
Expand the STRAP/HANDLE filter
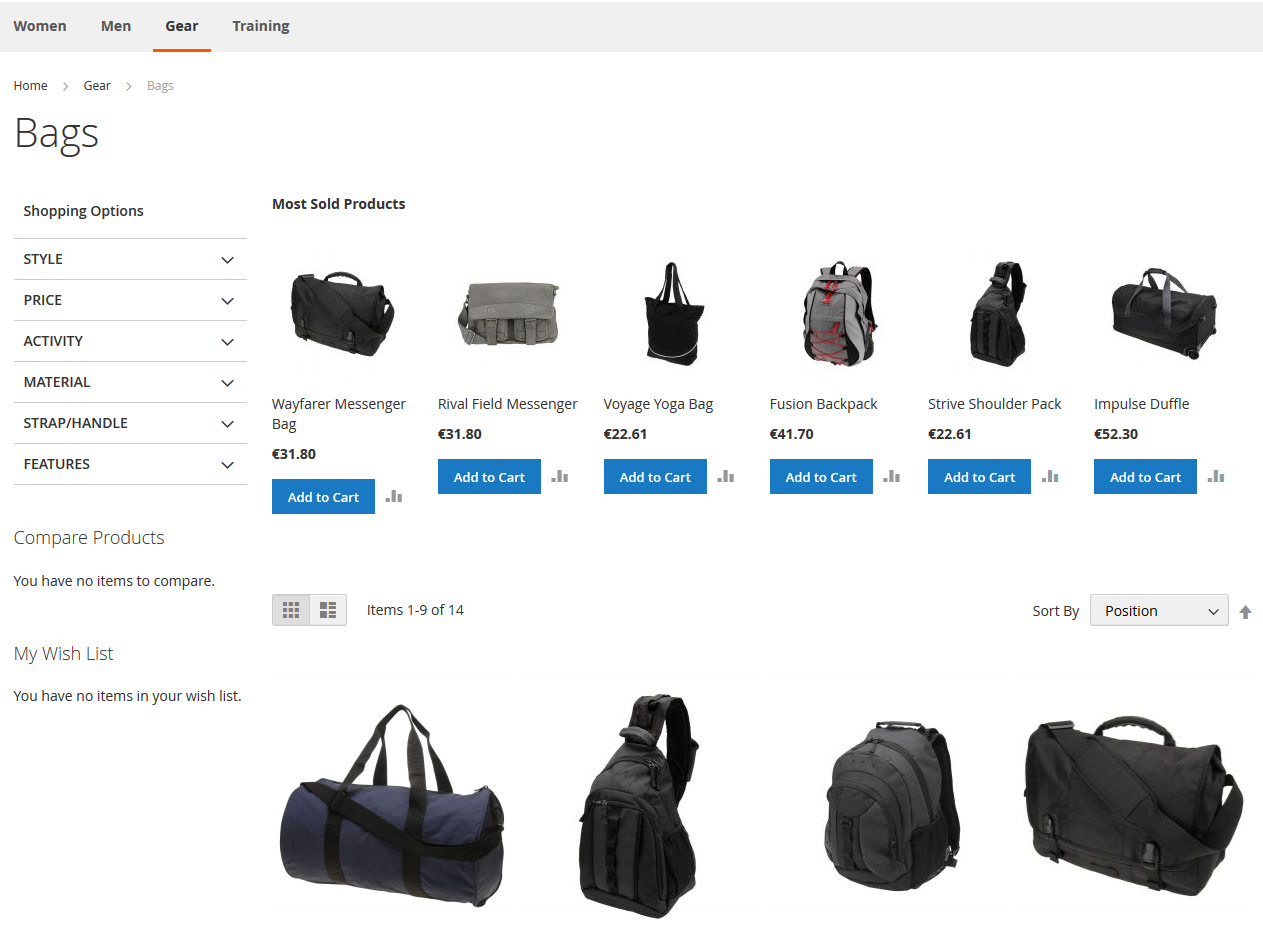pyautogui.click(x=130, y=423)
